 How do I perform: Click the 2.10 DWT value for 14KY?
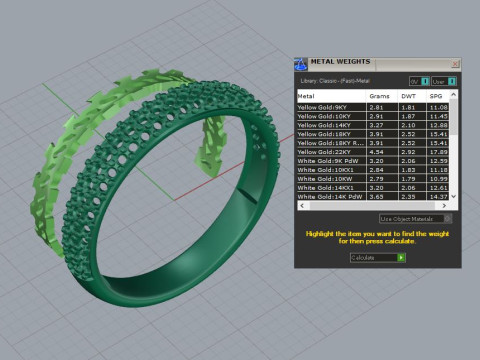pos(408,125)
